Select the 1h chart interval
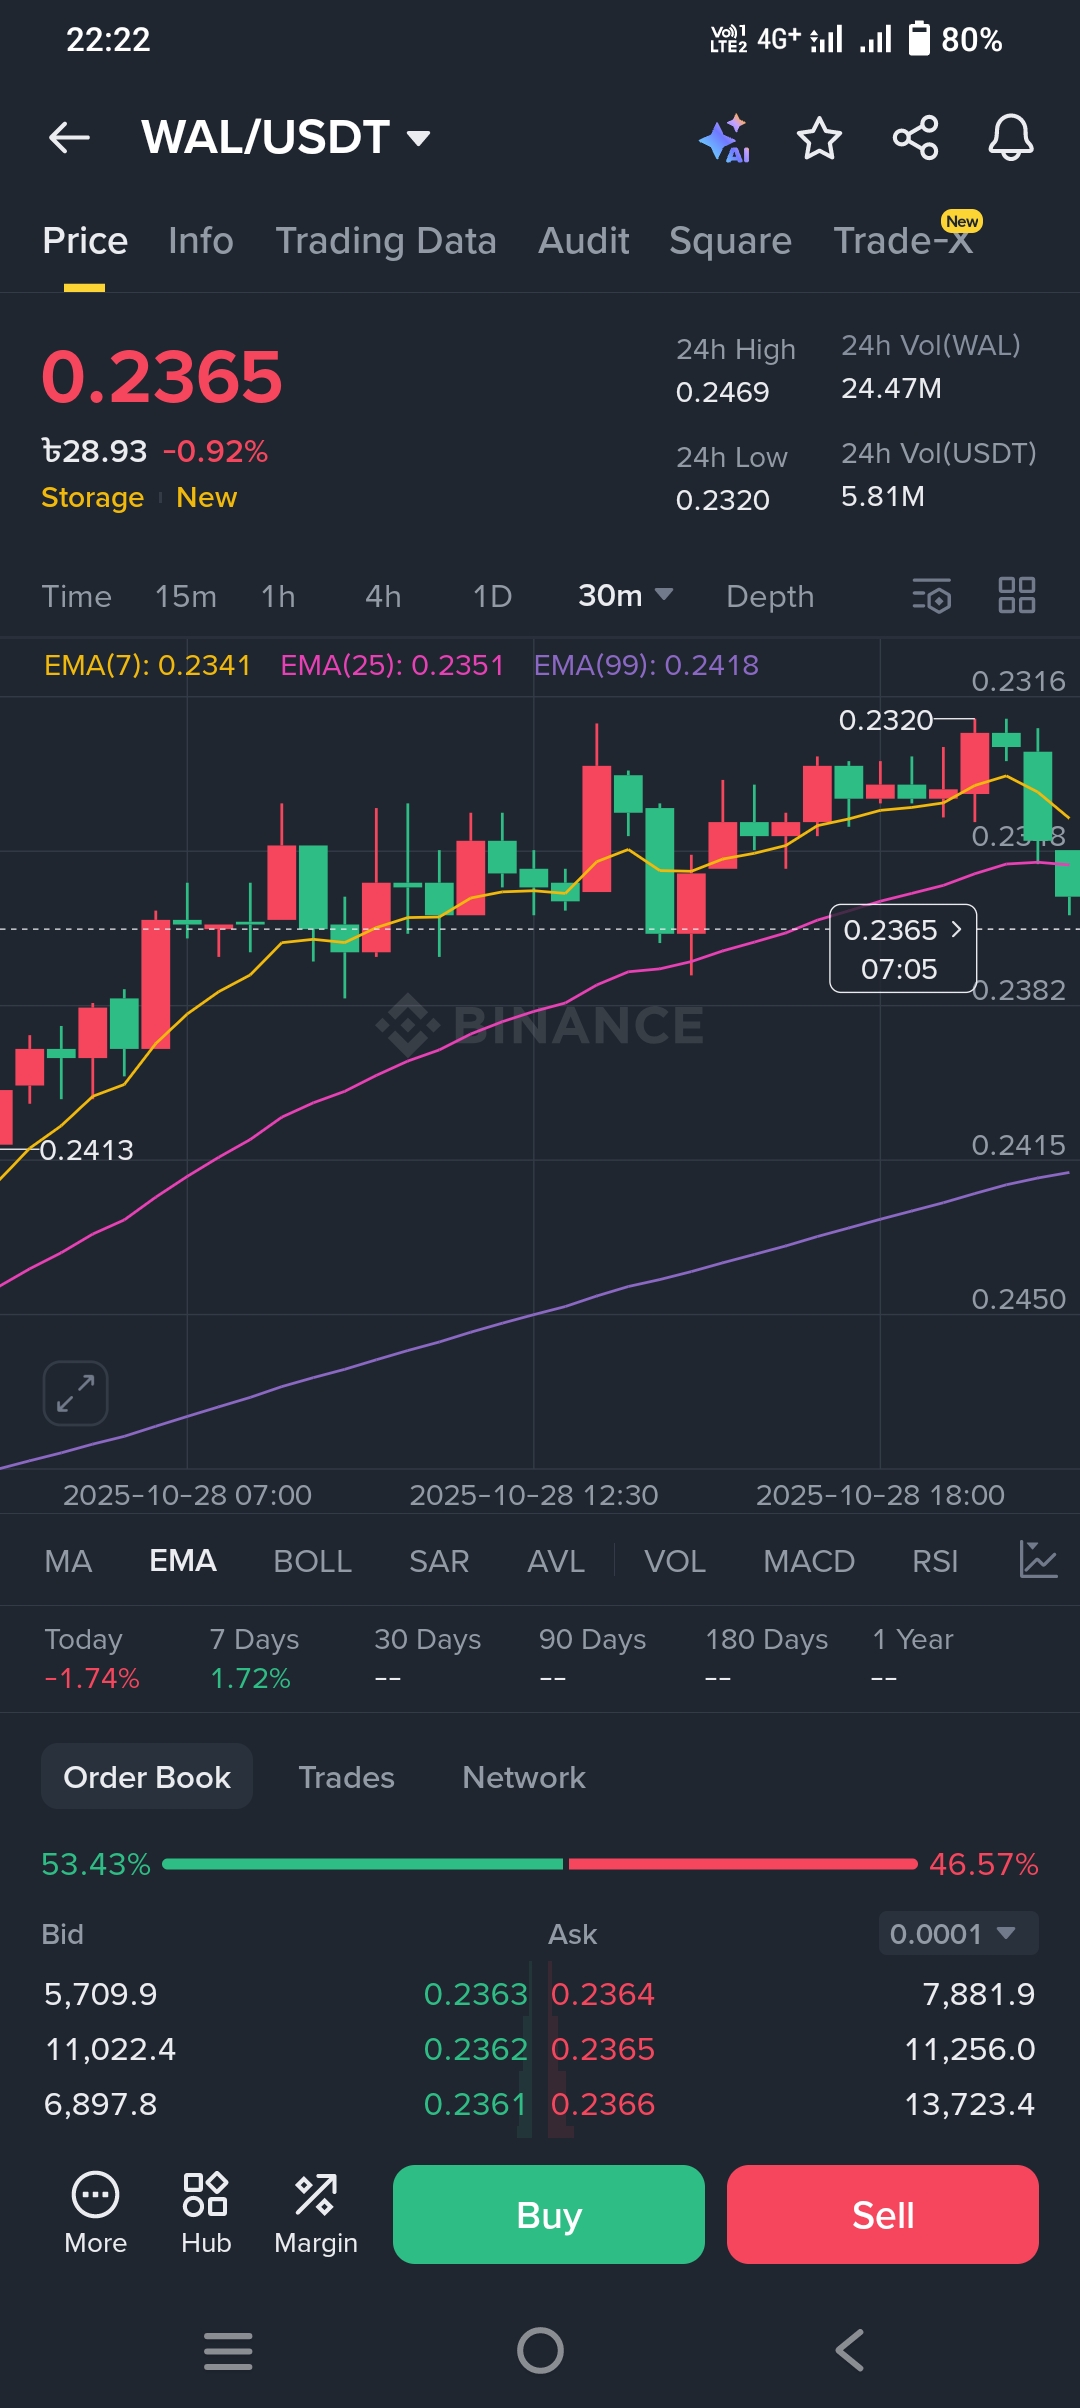1080x2408 pixels. pos(278,596)
